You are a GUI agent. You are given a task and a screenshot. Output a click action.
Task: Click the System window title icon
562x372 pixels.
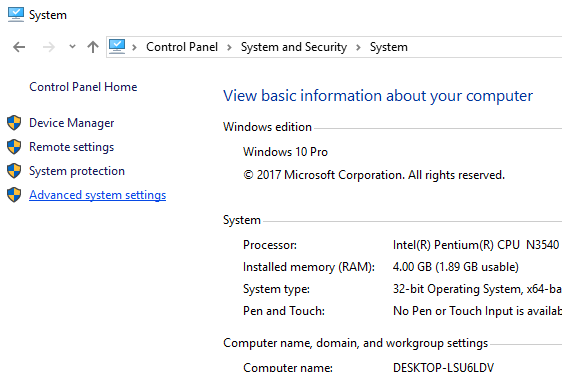pyautogui.click(x=15, y=15)
